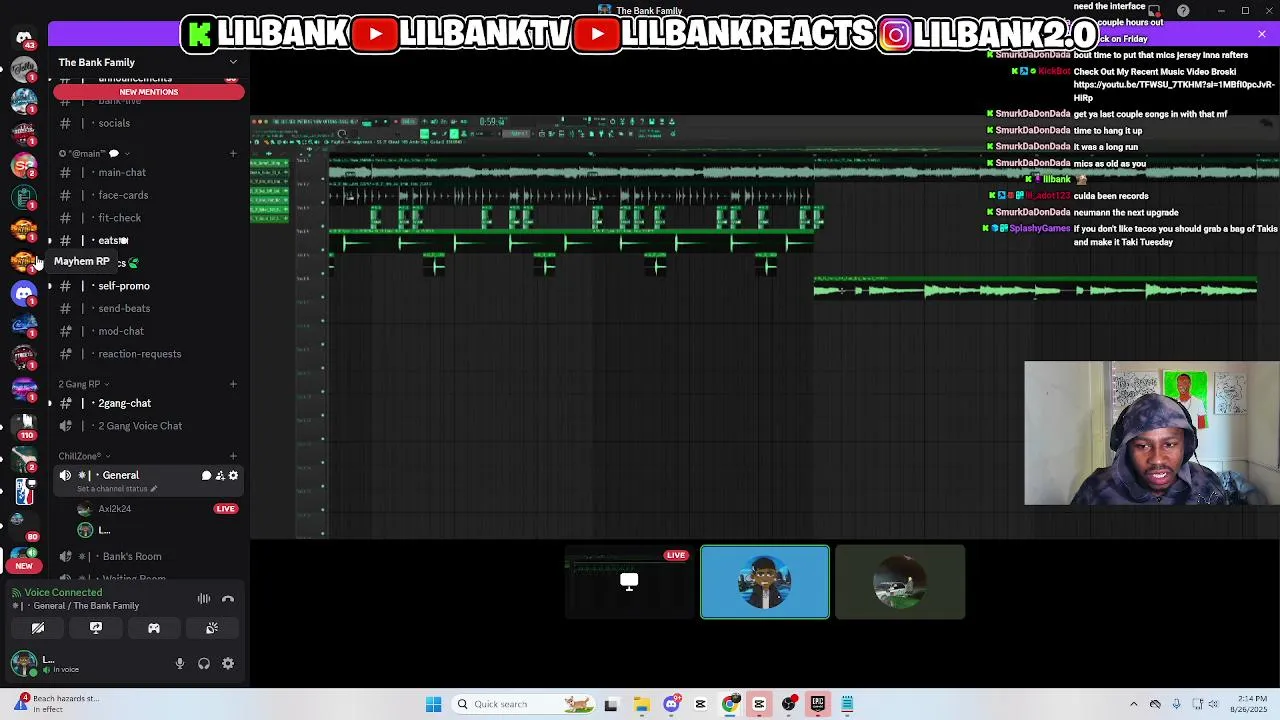Viewport: 1280px width, 720px height.
Task: Open chat for General voice channel
Action: click(x=206, y=475)
